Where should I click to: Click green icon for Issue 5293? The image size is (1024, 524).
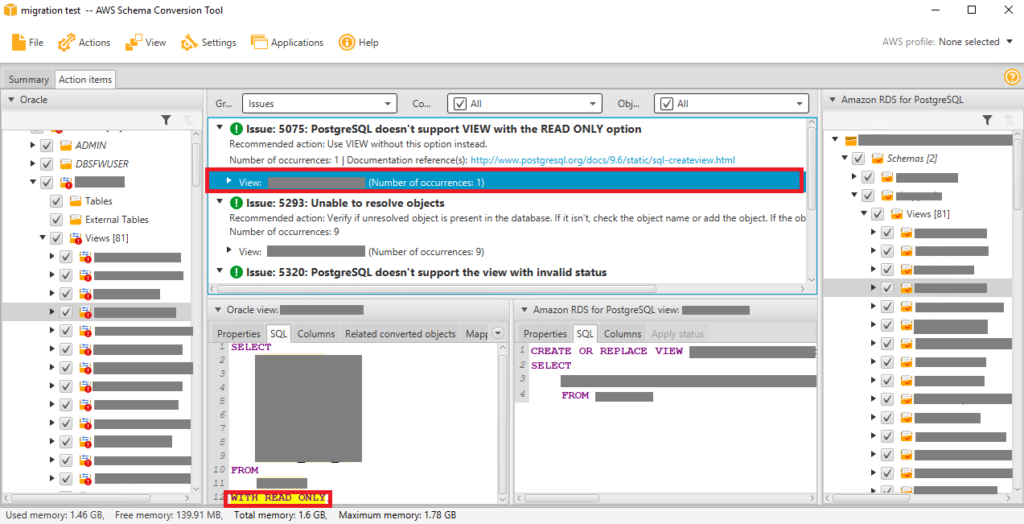tap(236, 203)
